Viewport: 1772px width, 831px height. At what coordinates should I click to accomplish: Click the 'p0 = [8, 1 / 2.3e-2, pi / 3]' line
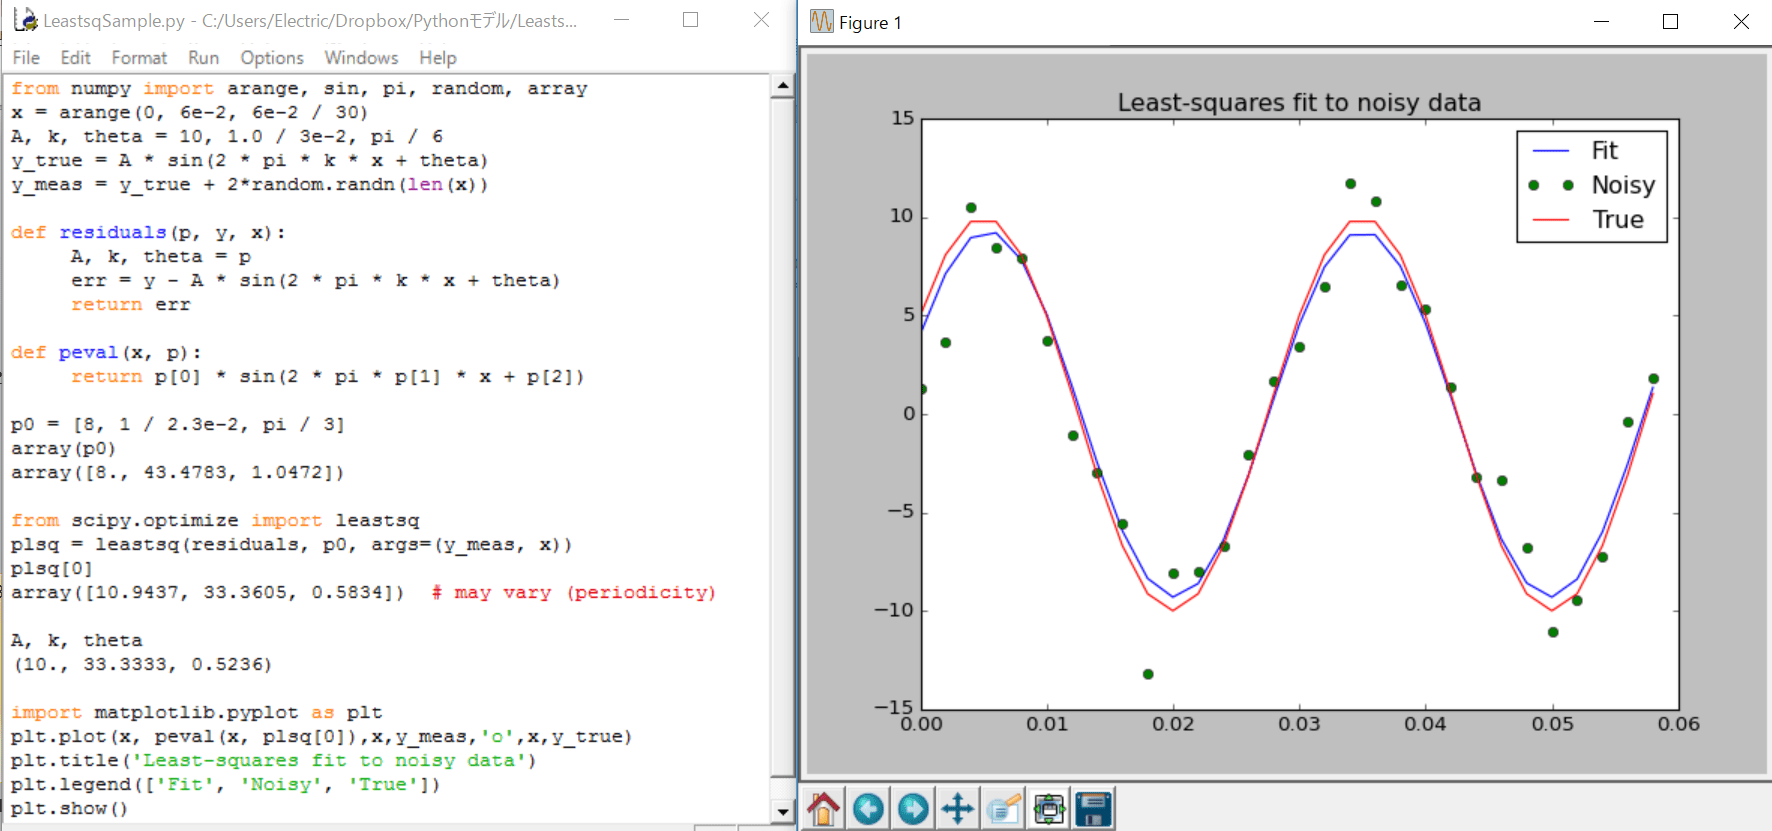tap(177, 425)
